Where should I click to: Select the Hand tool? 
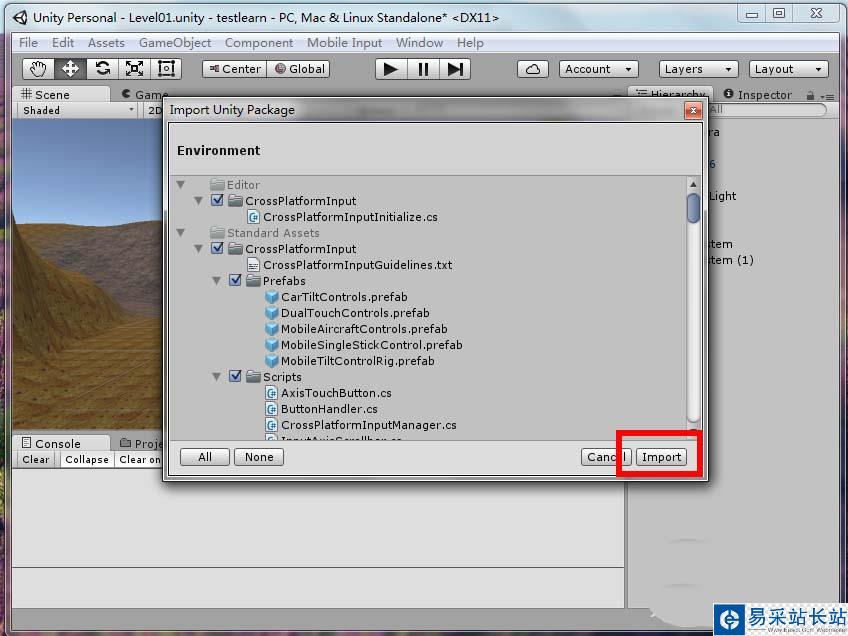(x=38, y=69)
